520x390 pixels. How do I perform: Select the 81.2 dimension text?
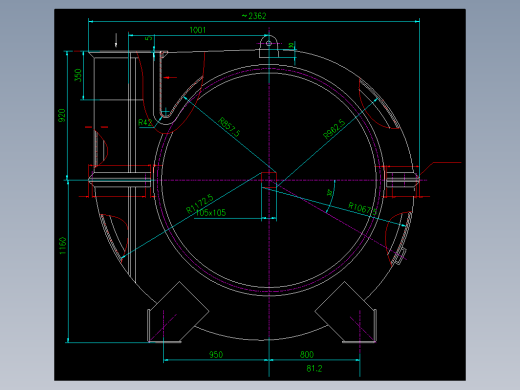tap(314, 368)
